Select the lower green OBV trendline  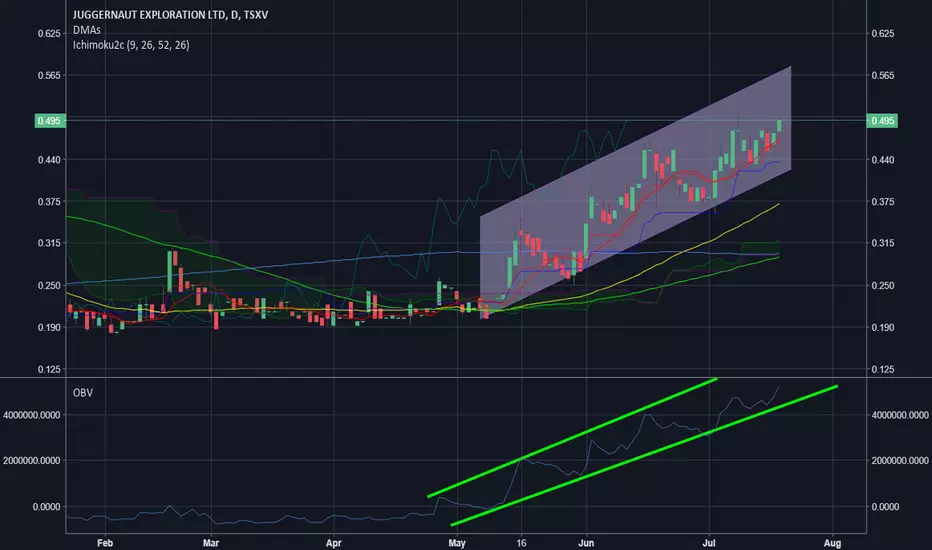pos(644,455)
